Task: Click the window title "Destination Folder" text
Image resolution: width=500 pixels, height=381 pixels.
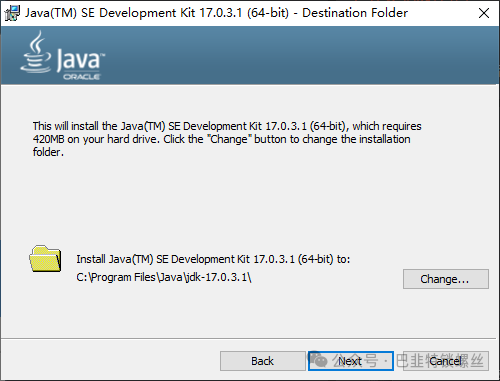Action: [x=355, y=13]
